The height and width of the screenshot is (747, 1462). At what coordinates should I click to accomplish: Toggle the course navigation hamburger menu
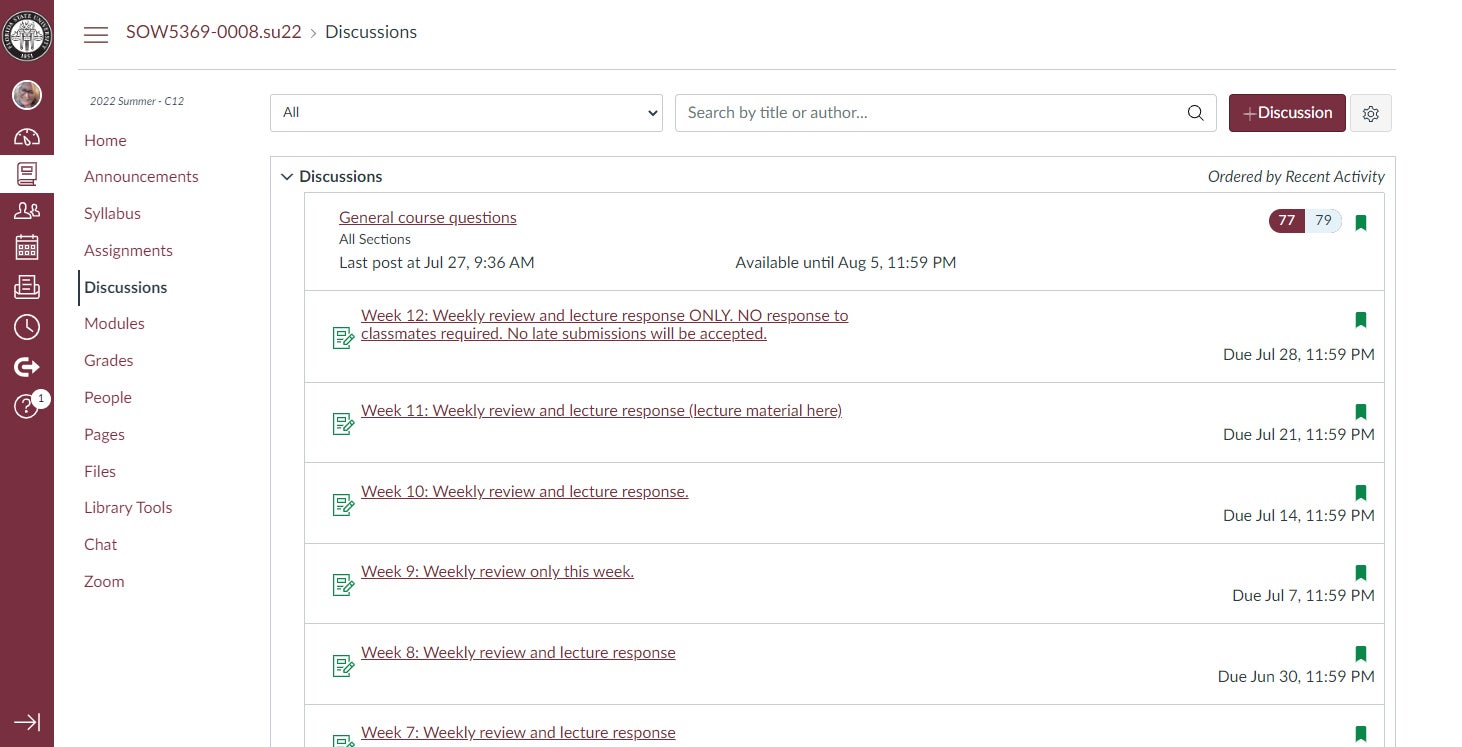pyautogui.click(x=96, y=34)
